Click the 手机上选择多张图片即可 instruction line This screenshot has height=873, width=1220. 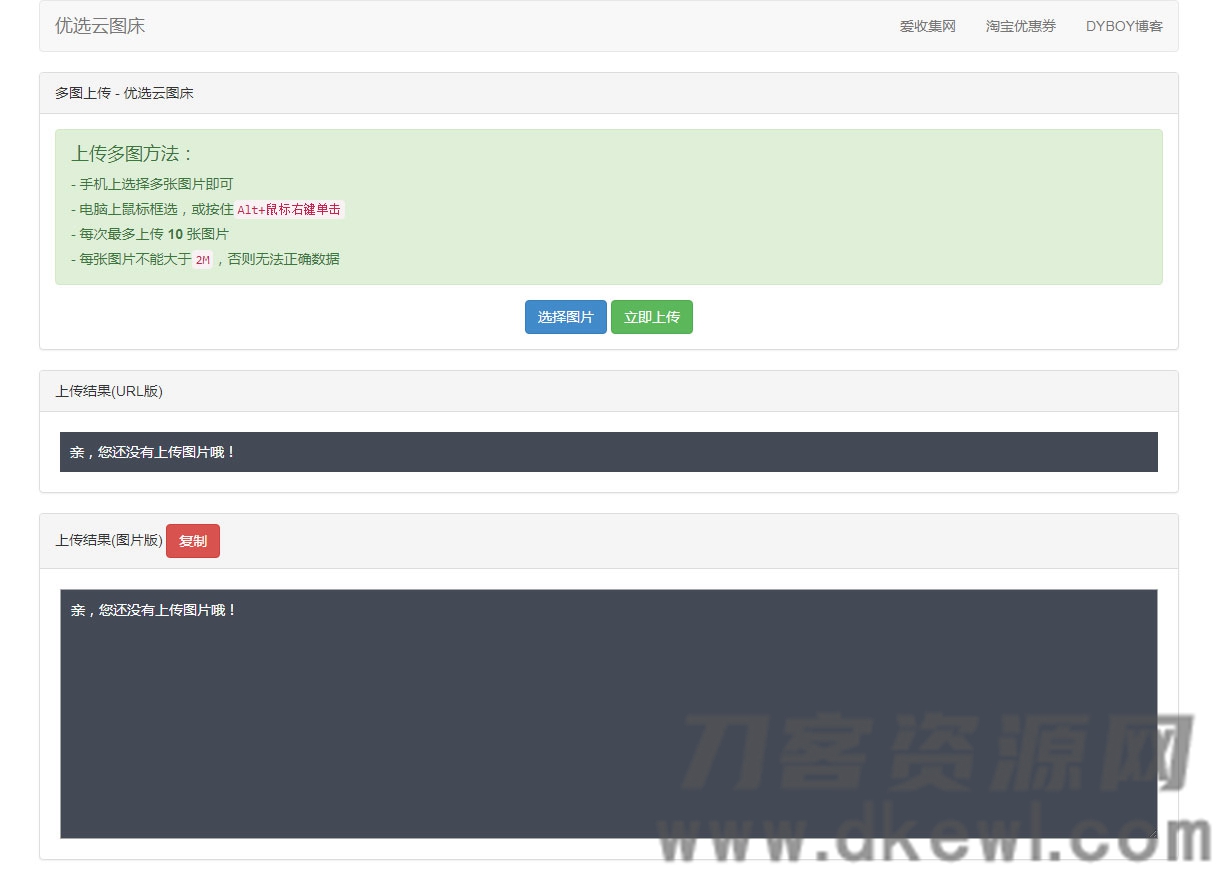coord(156,184)
